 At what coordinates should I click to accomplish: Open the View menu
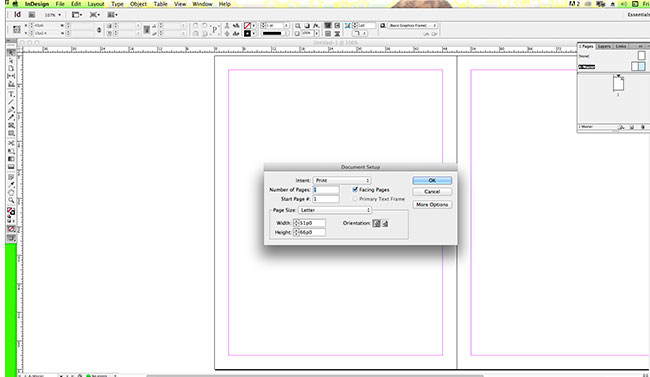180,4
